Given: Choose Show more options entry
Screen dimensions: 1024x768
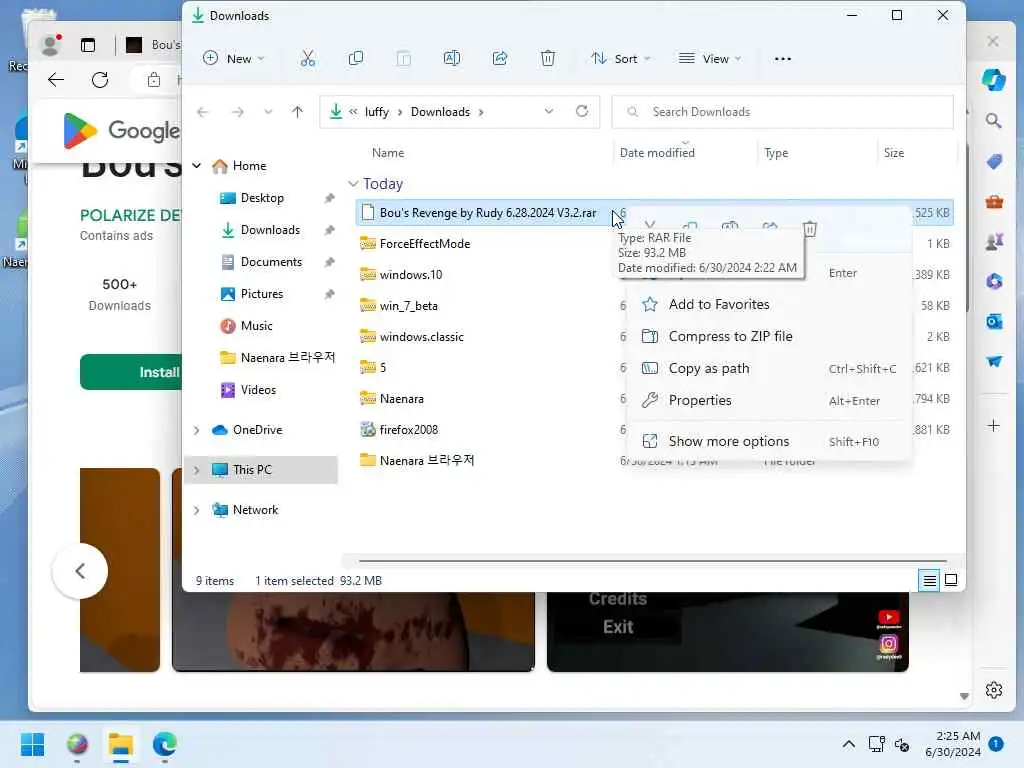Looking at the screenshot, I should [x=769, y=441].
